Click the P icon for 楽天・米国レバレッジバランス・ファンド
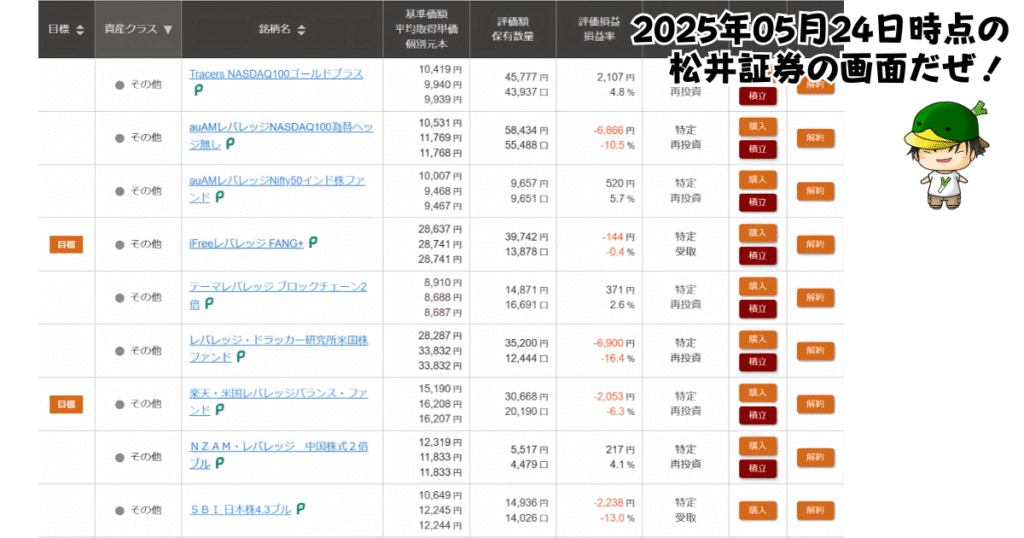 click(220, 409)
